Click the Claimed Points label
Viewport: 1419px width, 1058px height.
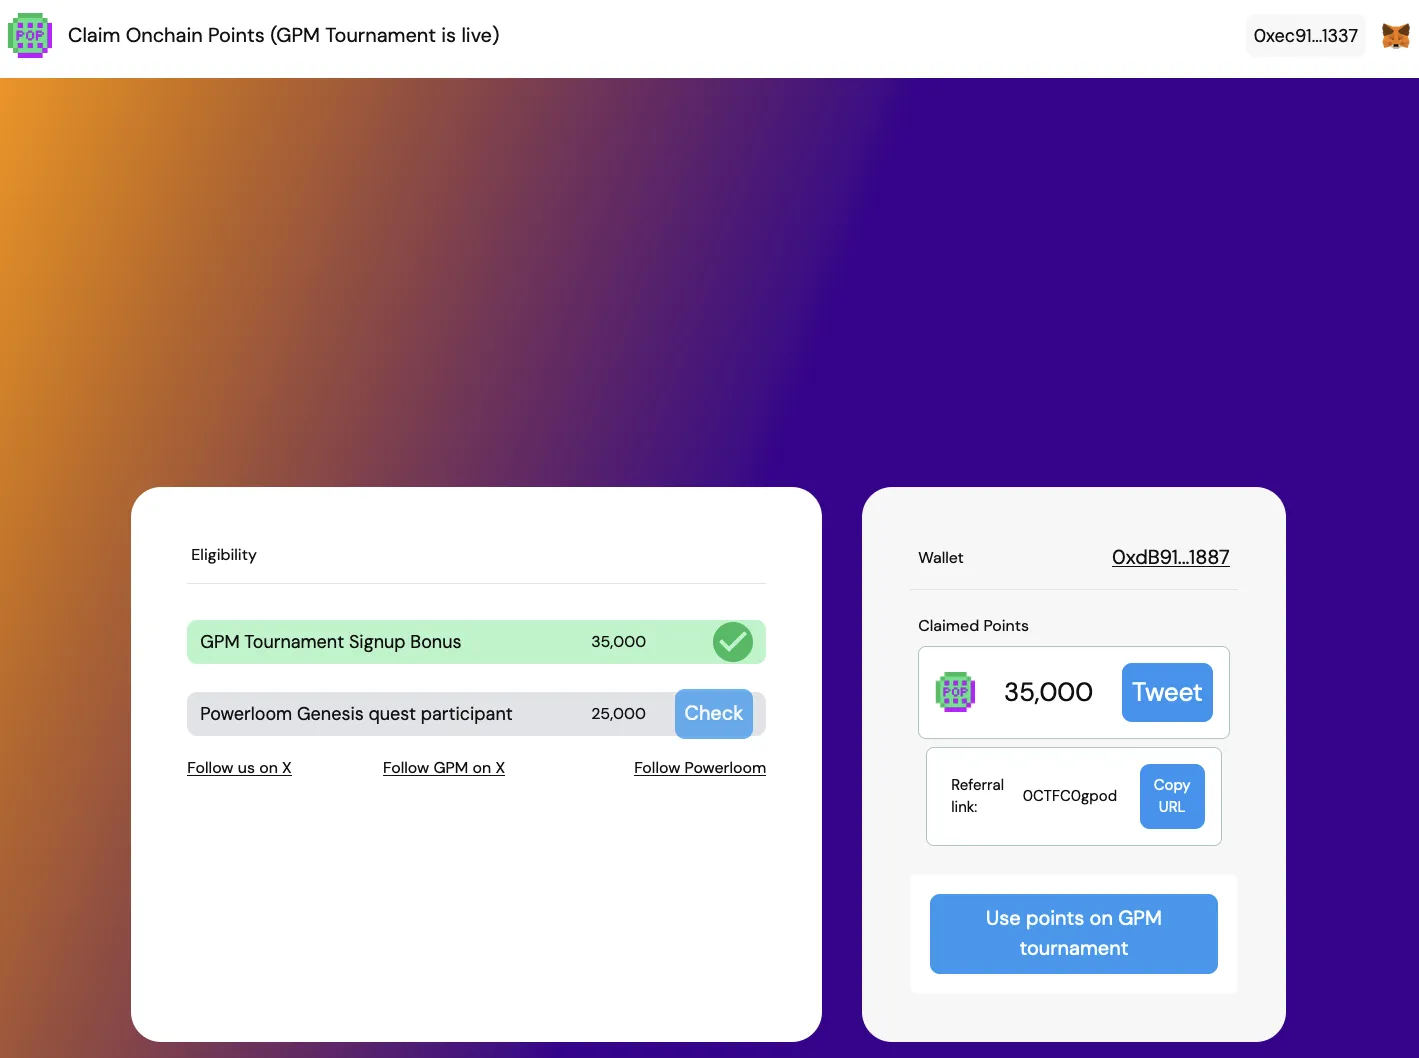click(973, 626)
